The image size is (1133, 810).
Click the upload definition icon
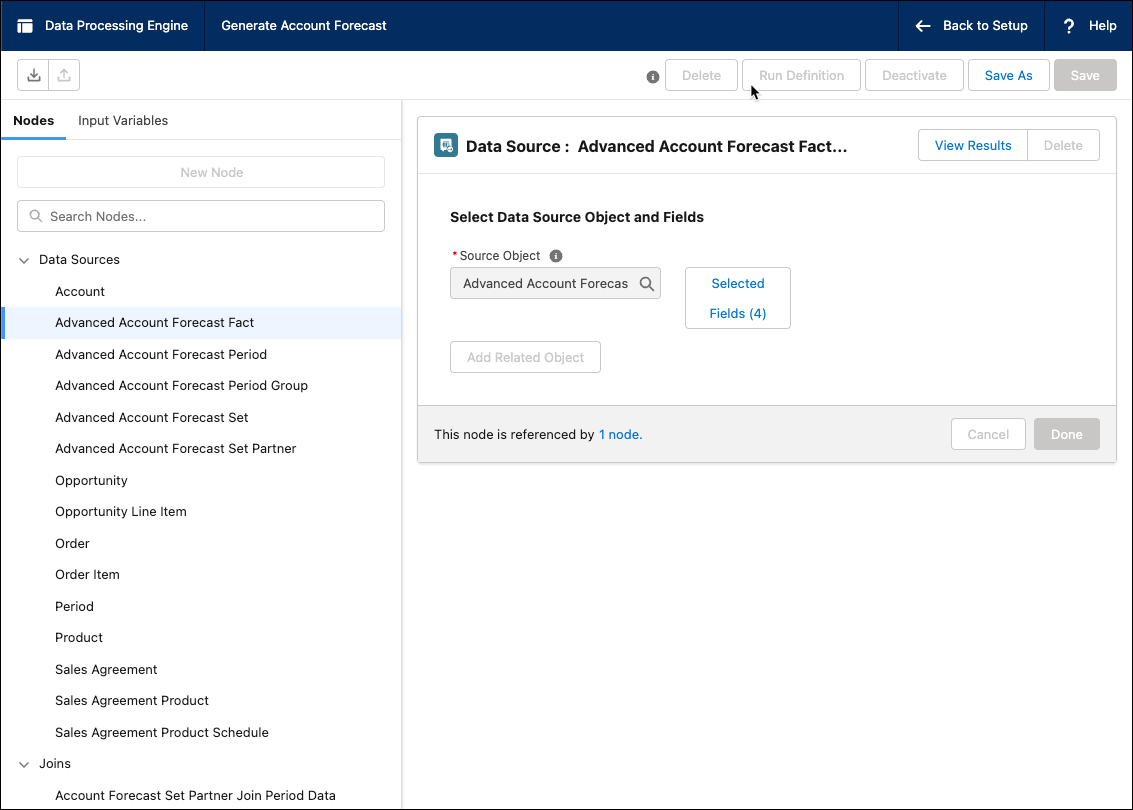click(x=64, y=75)
